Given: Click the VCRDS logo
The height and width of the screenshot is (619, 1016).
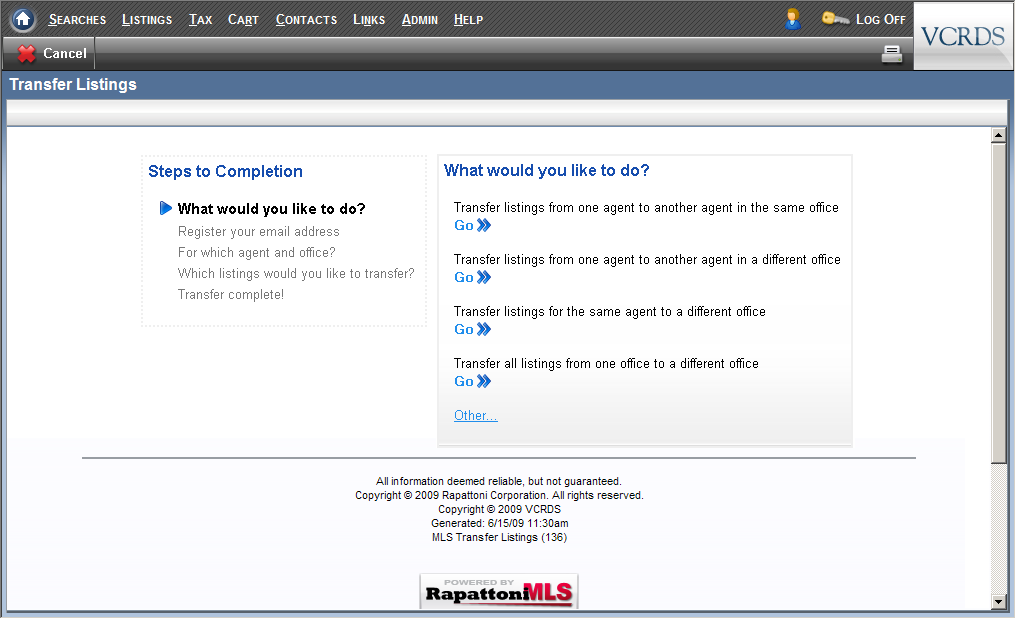Looking at the screenshot, I should point(963,36).
